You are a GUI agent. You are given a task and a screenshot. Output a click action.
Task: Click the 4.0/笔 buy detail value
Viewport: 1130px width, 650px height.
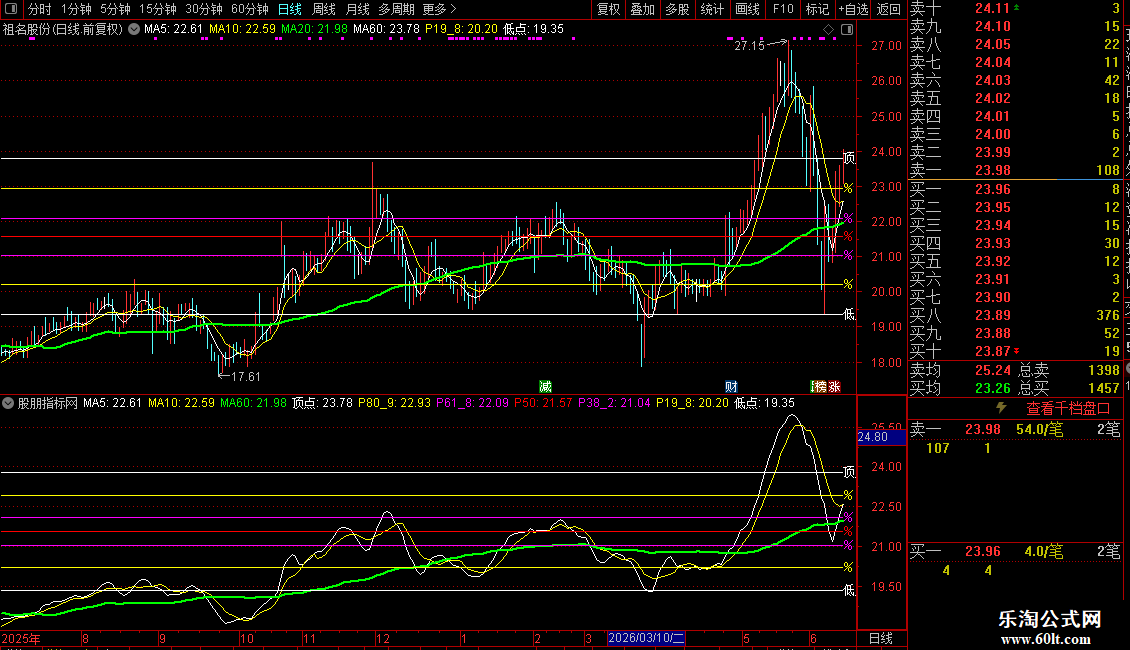point(1044,551)
